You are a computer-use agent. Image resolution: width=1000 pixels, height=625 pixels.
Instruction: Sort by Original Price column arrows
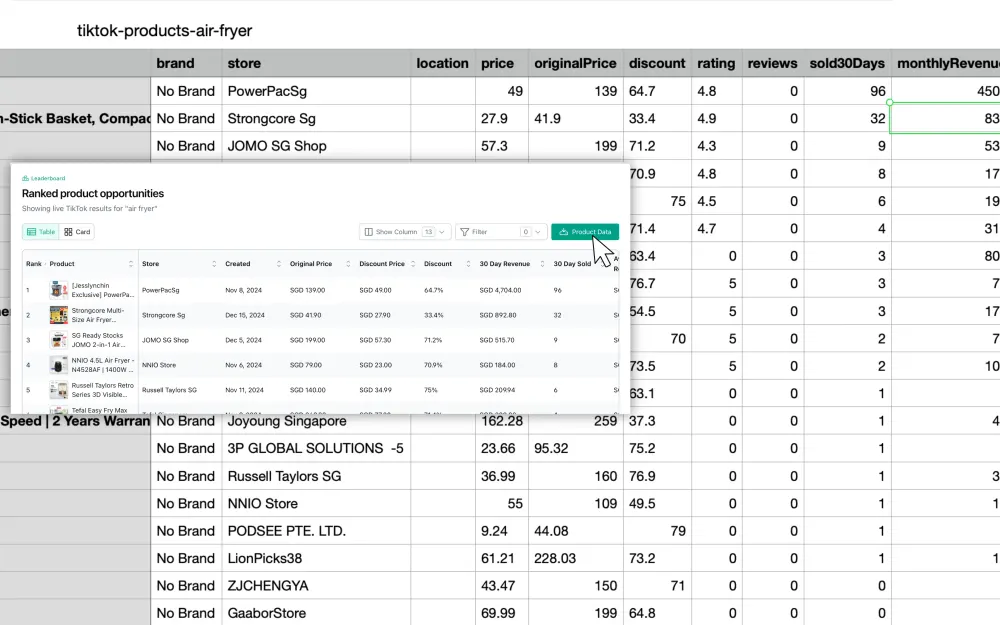348,263
